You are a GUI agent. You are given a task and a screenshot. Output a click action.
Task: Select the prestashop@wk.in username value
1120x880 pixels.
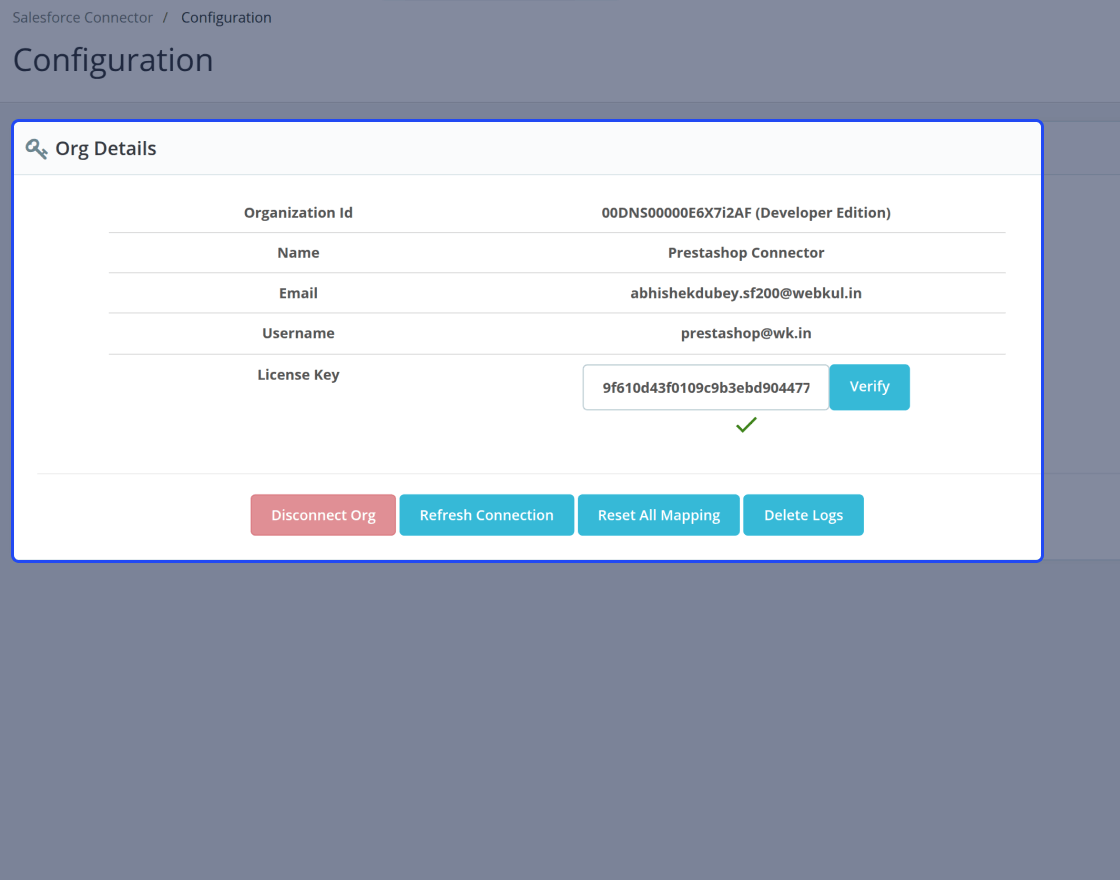click(x=746, y=333)
